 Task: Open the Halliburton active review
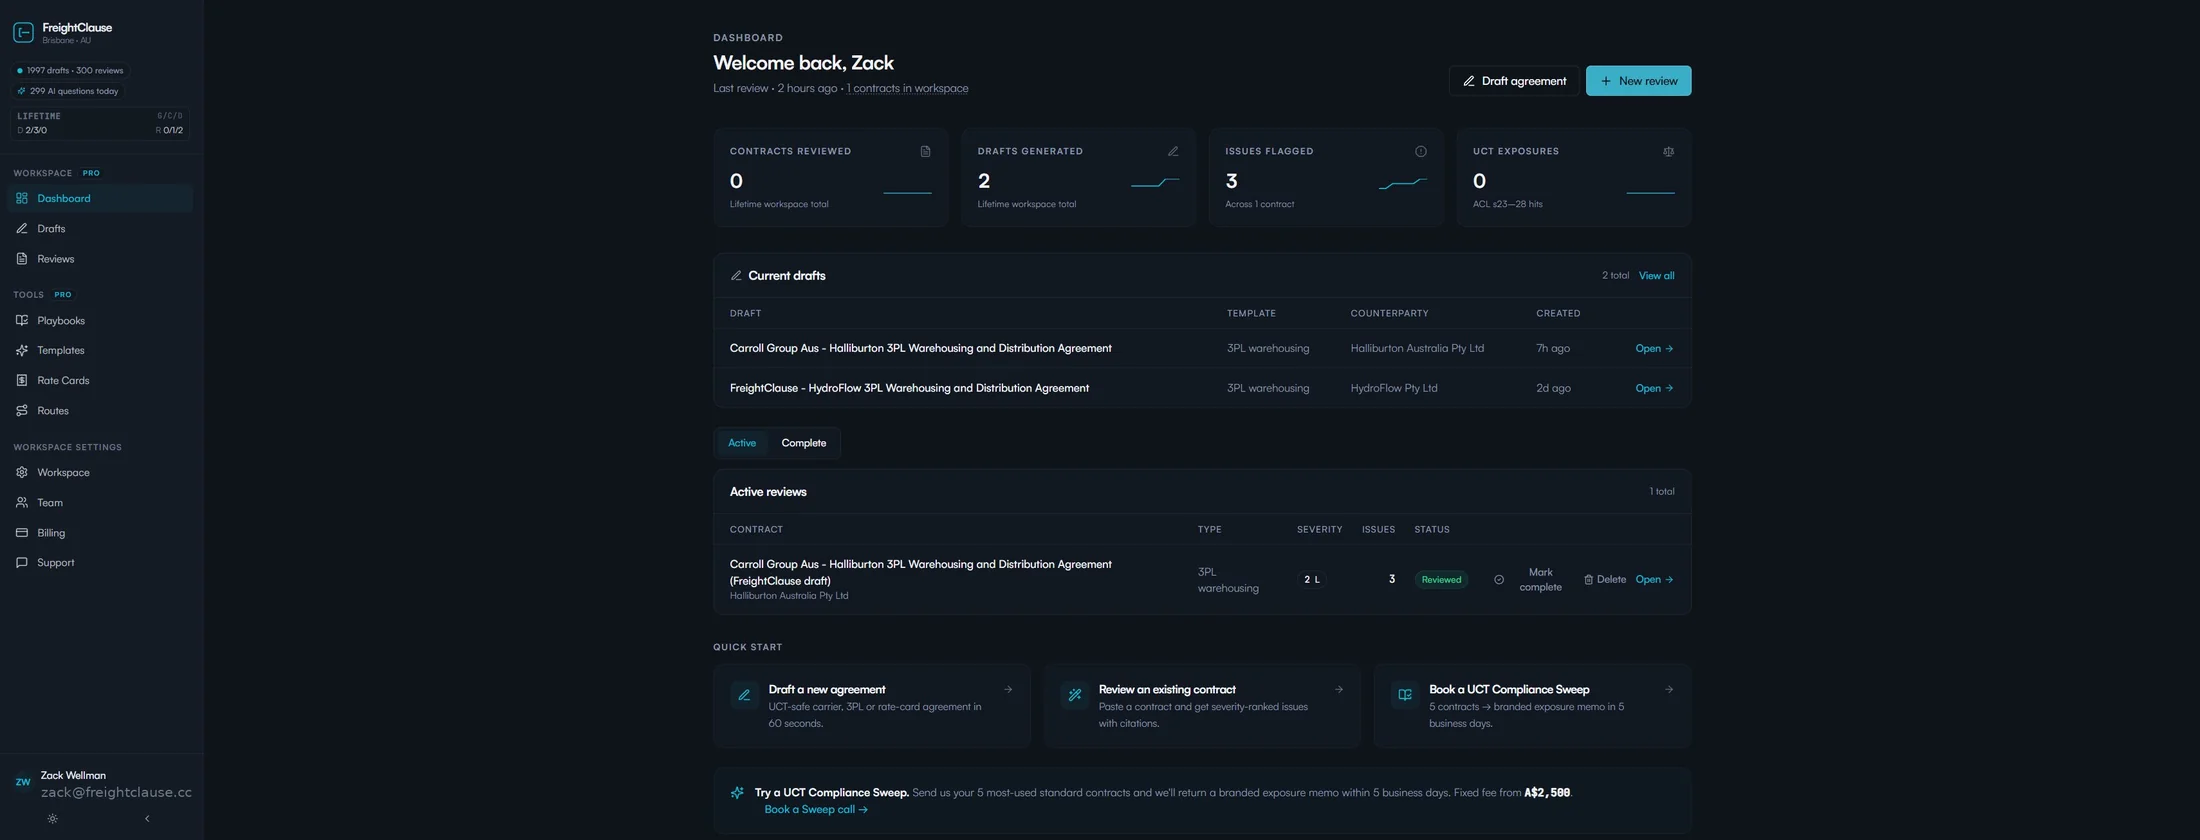pos(1654,579)
